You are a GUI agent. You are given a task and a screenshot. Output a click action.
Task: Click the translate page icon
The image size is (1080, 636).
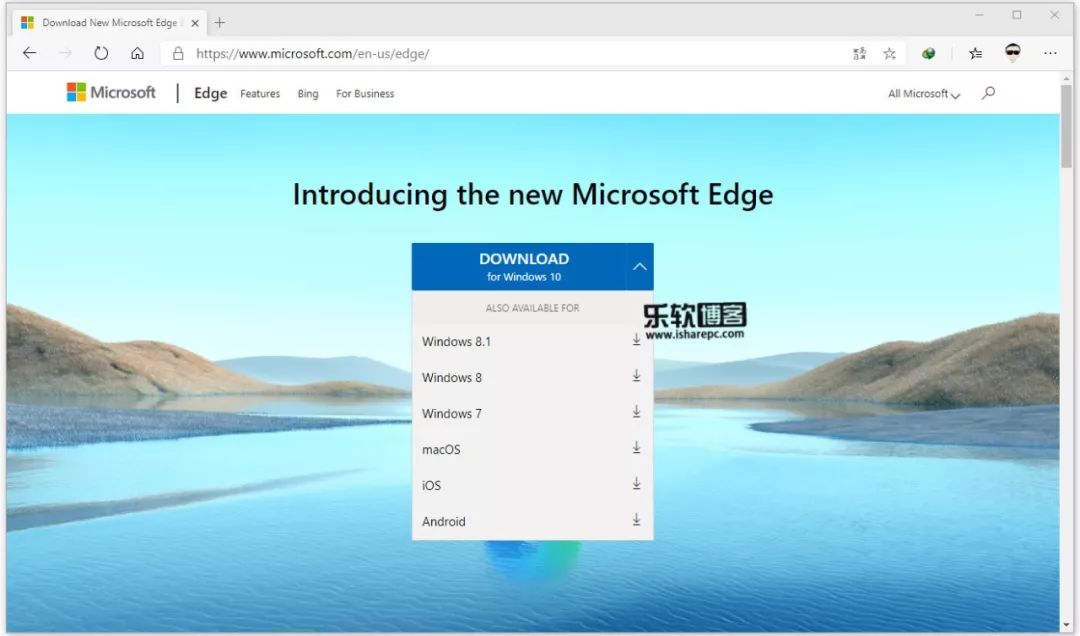(859, 53)
